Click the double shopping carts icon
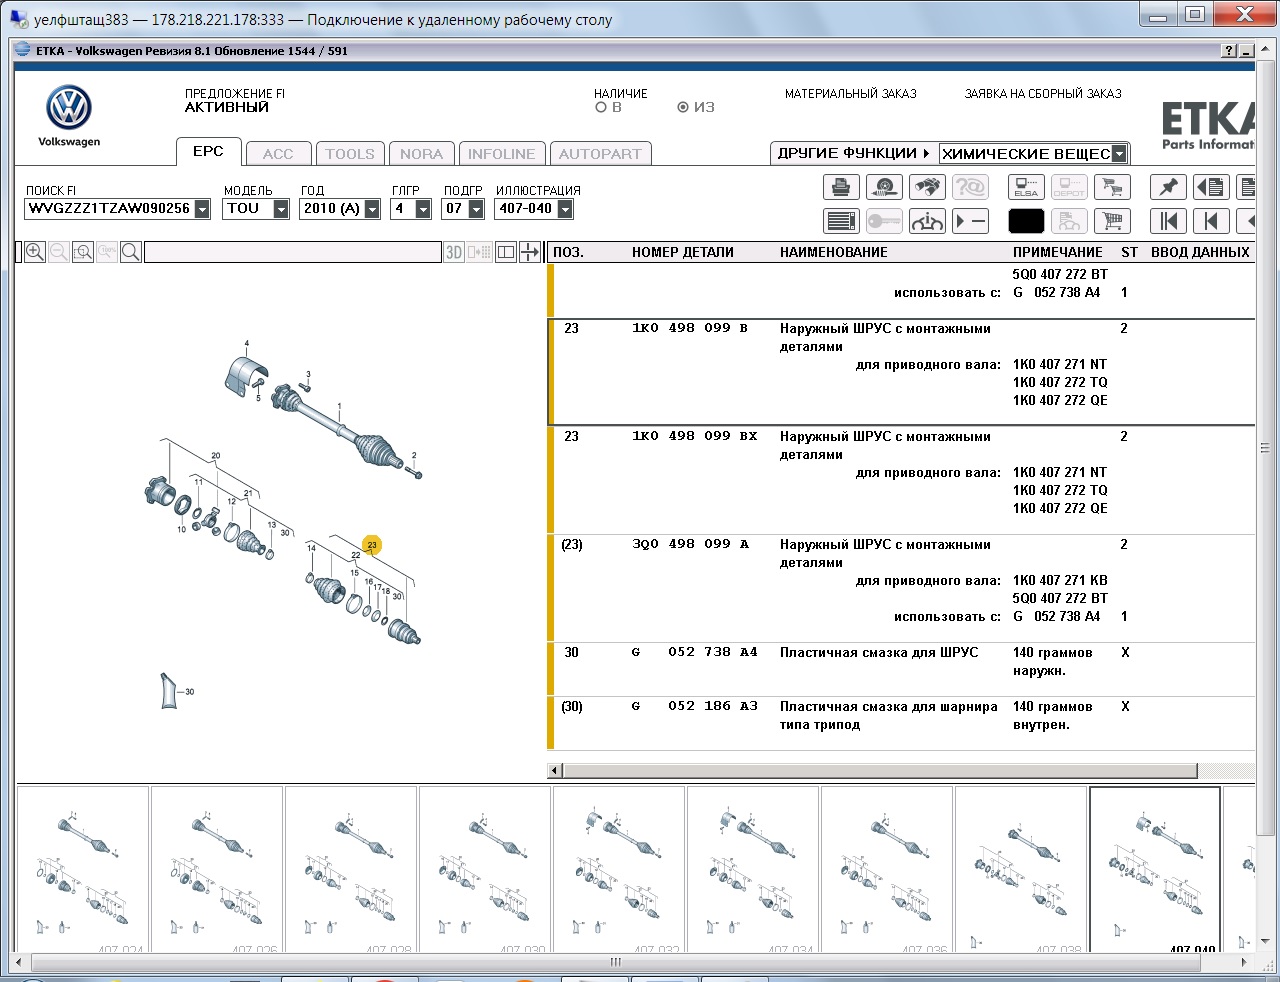Screen dimensions: 1280x982 [1112, 187]
